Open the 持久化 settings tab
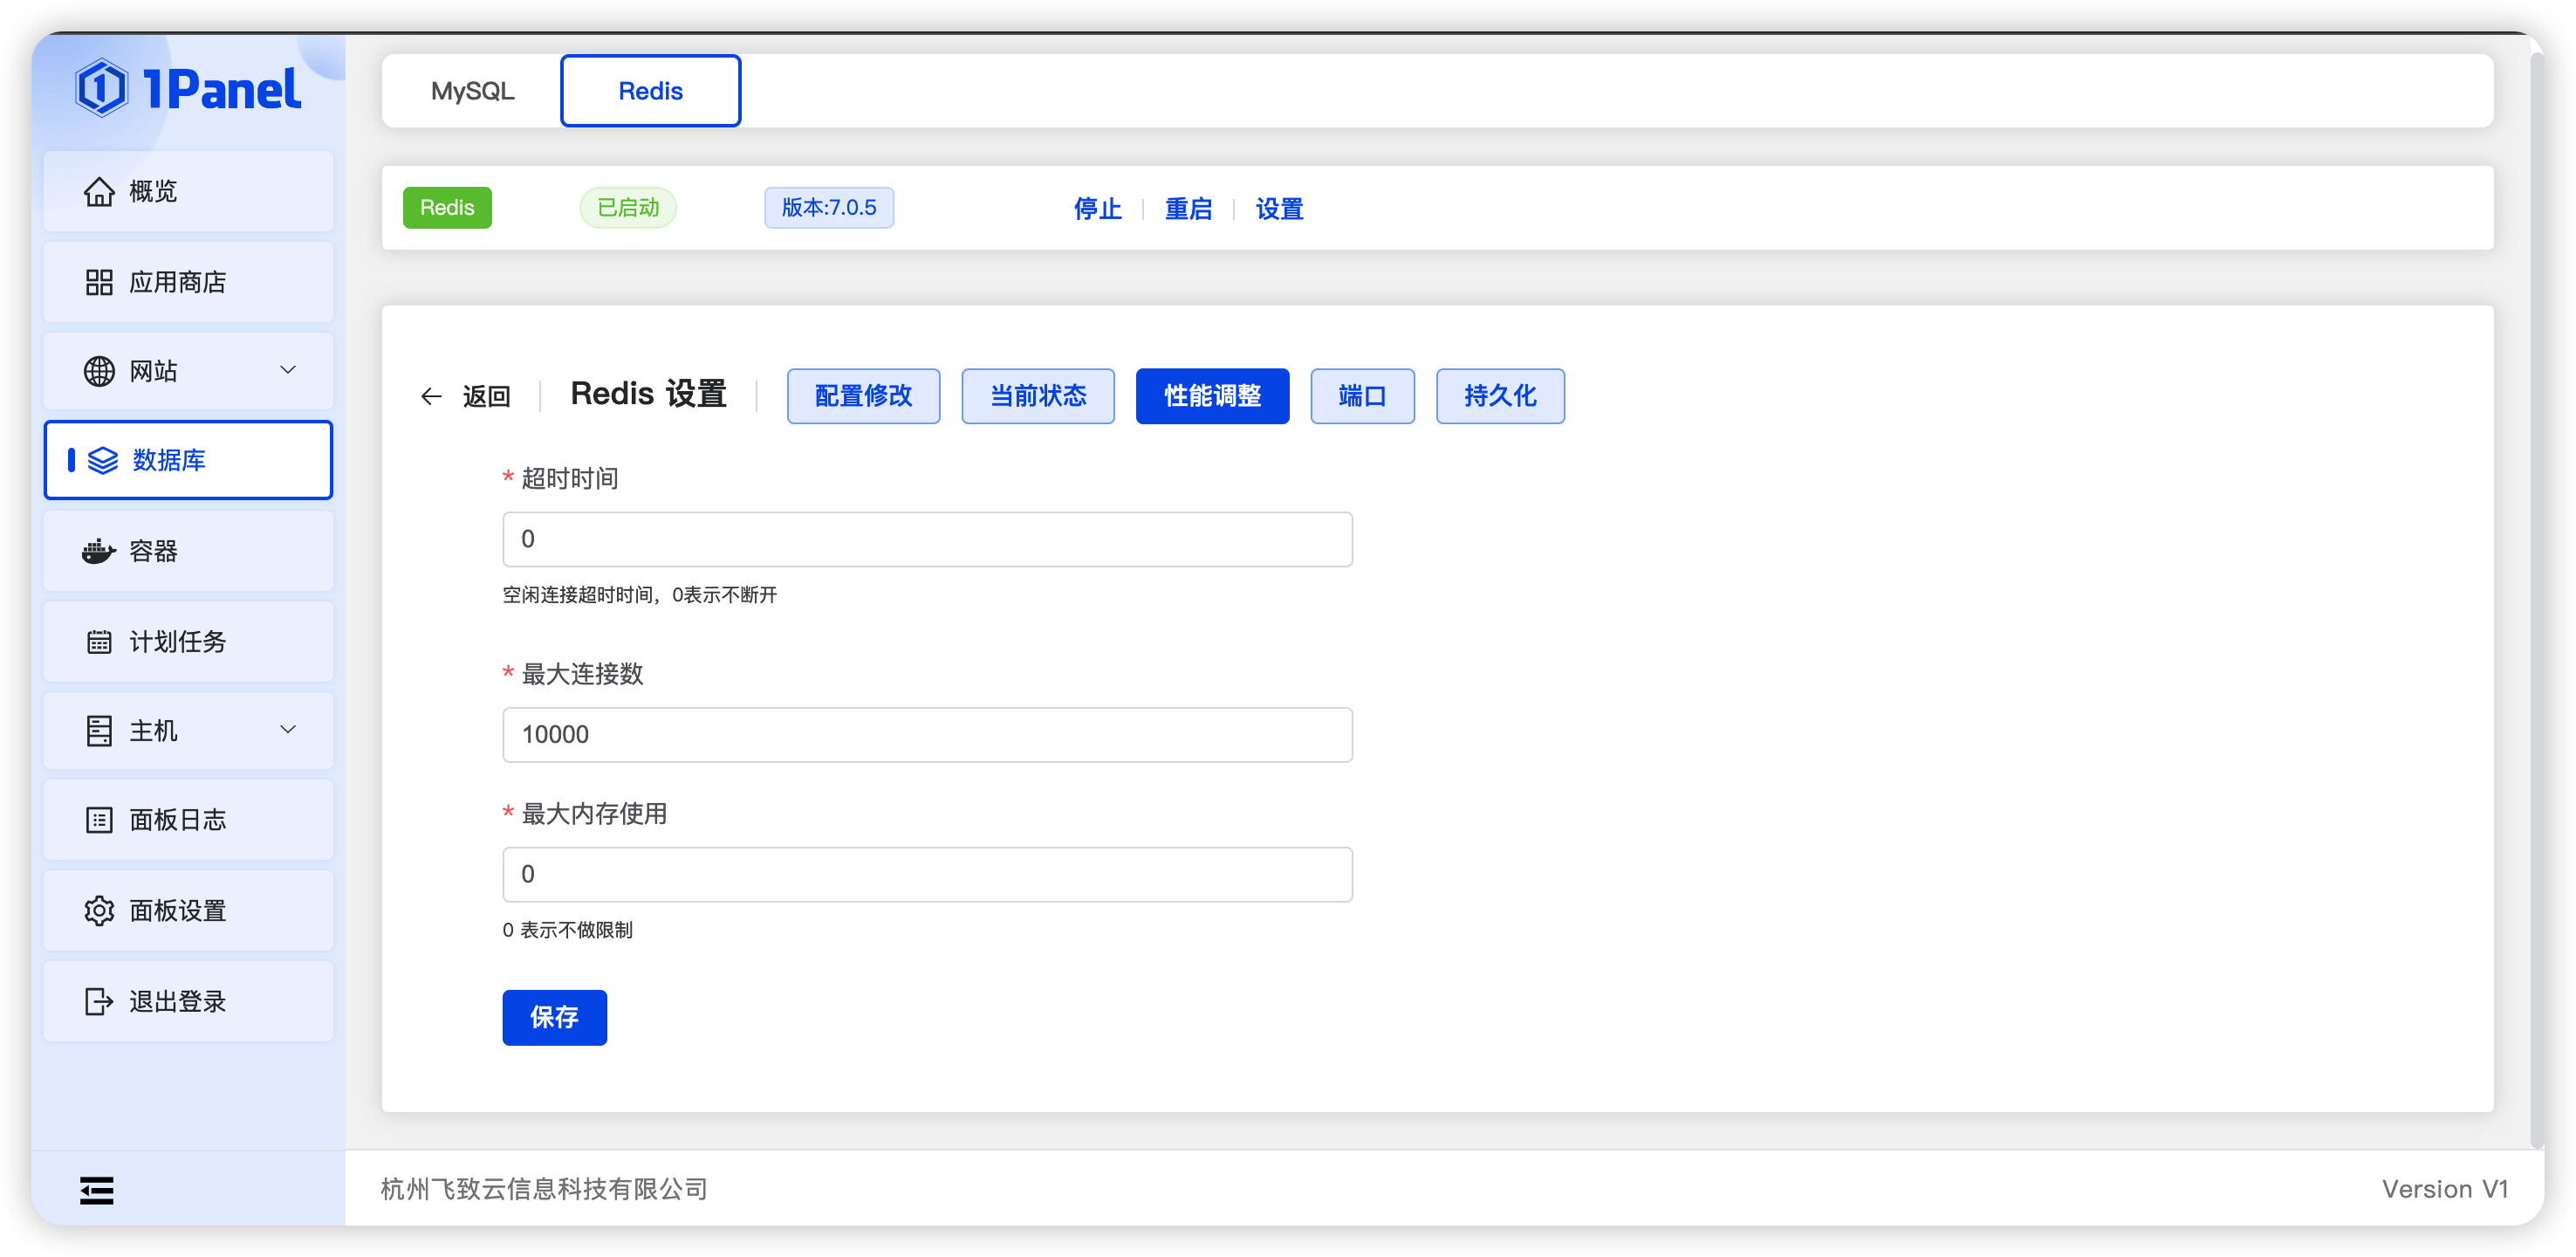 (1499, 396)
